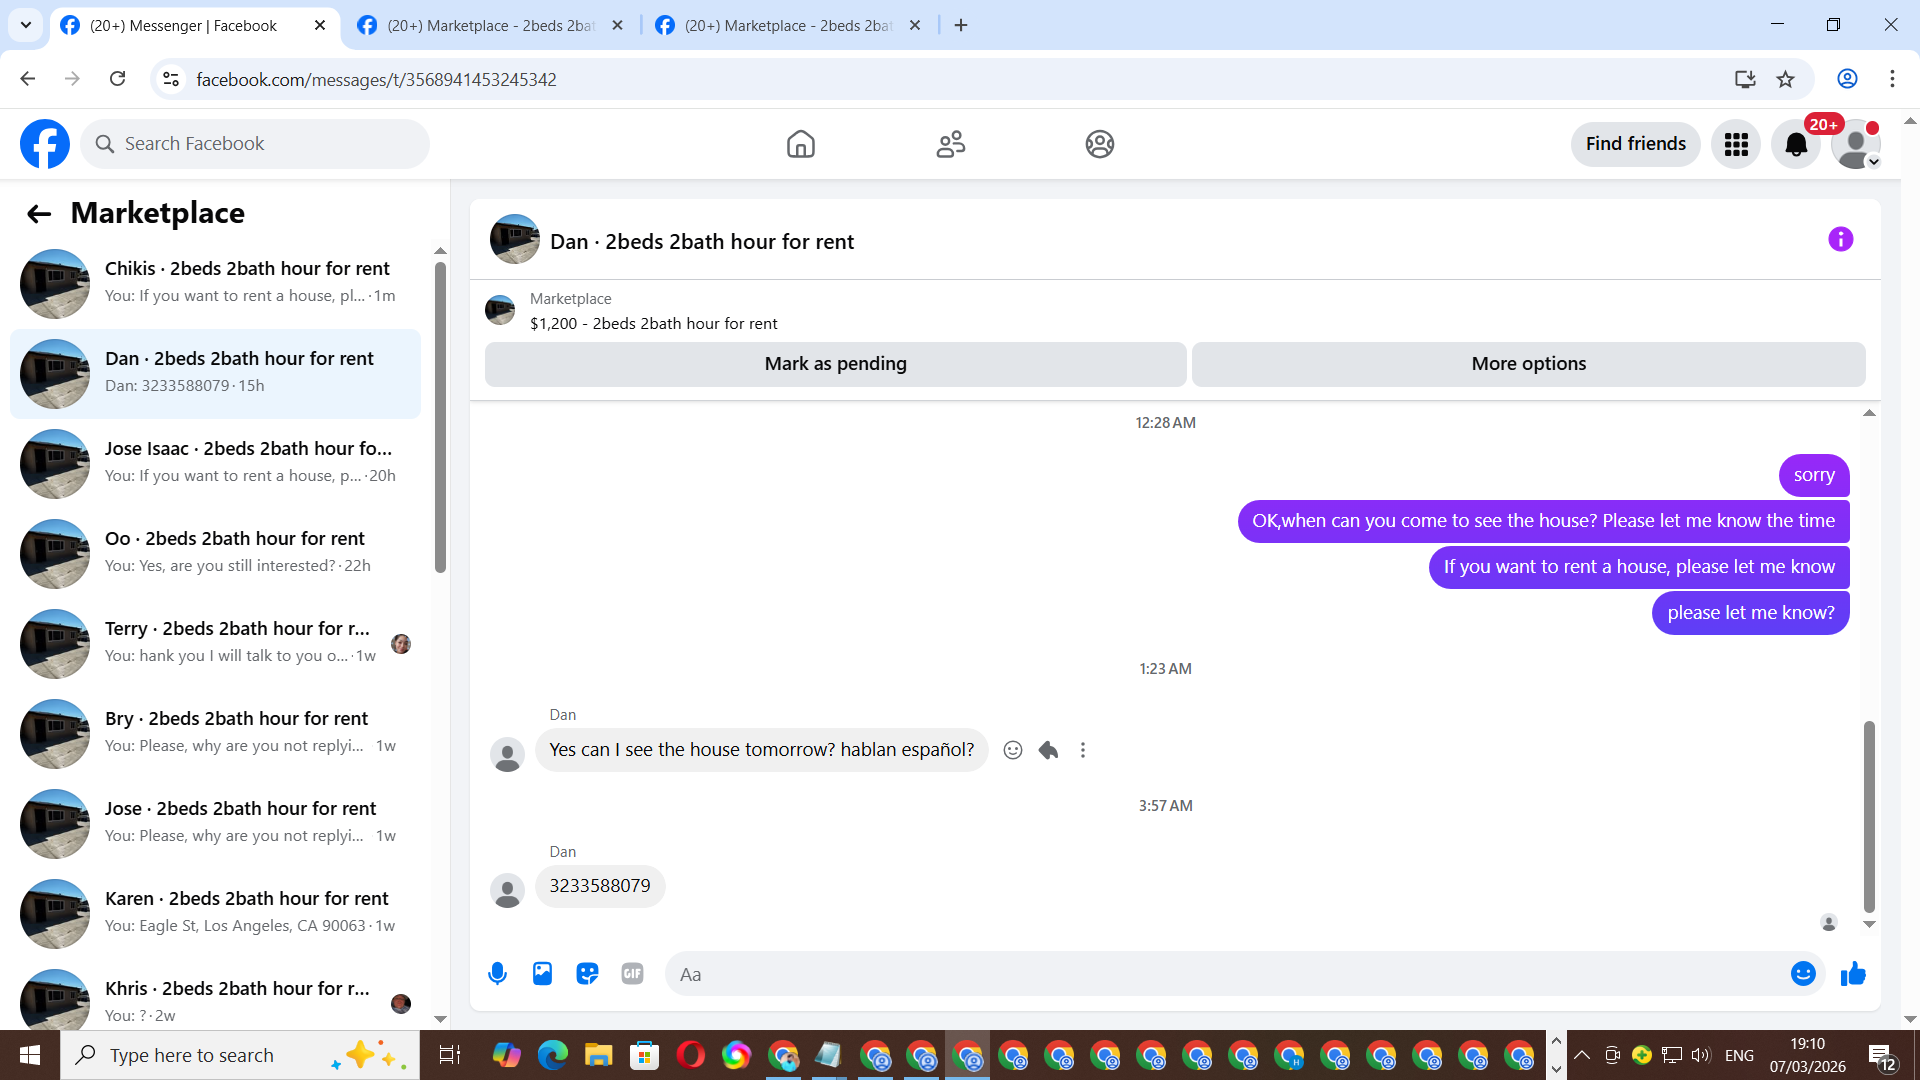Go to the Home feed icon
Image resolution: width=1920 pixels, height=1080 pixels.
point(801,144)
